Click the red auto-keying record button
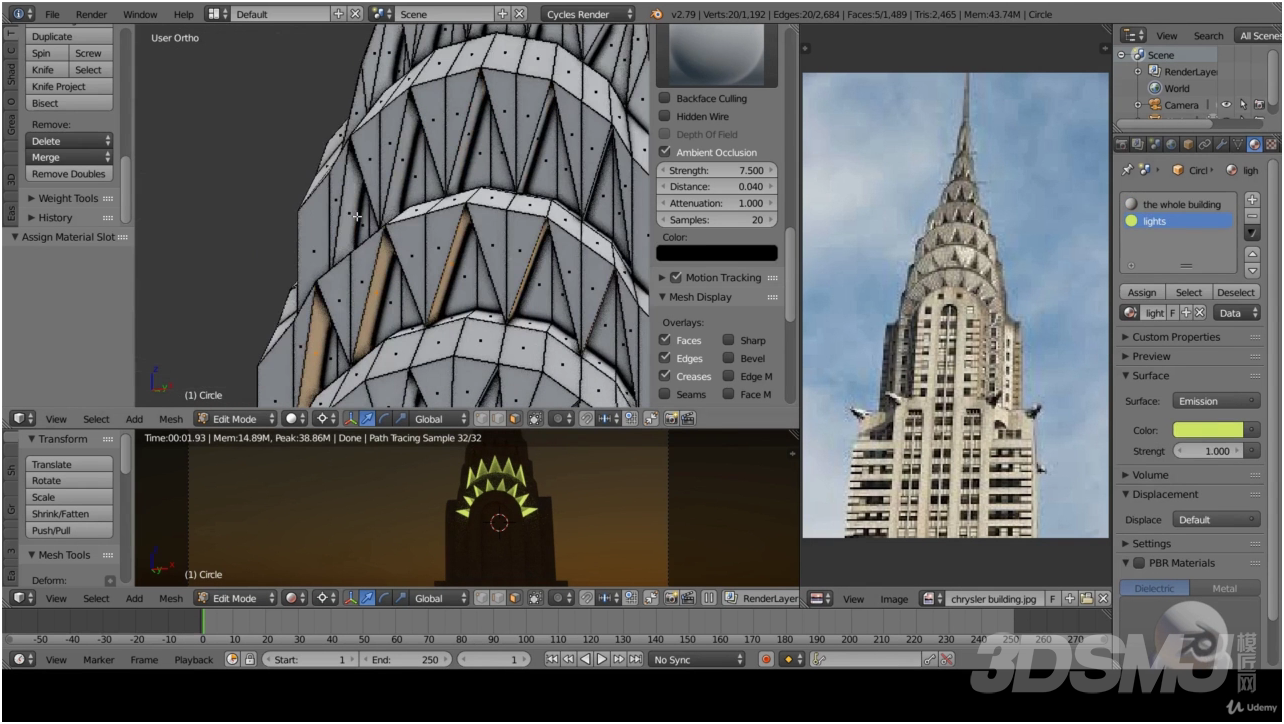Screen dimensions: 1284x724 point(766,659)
